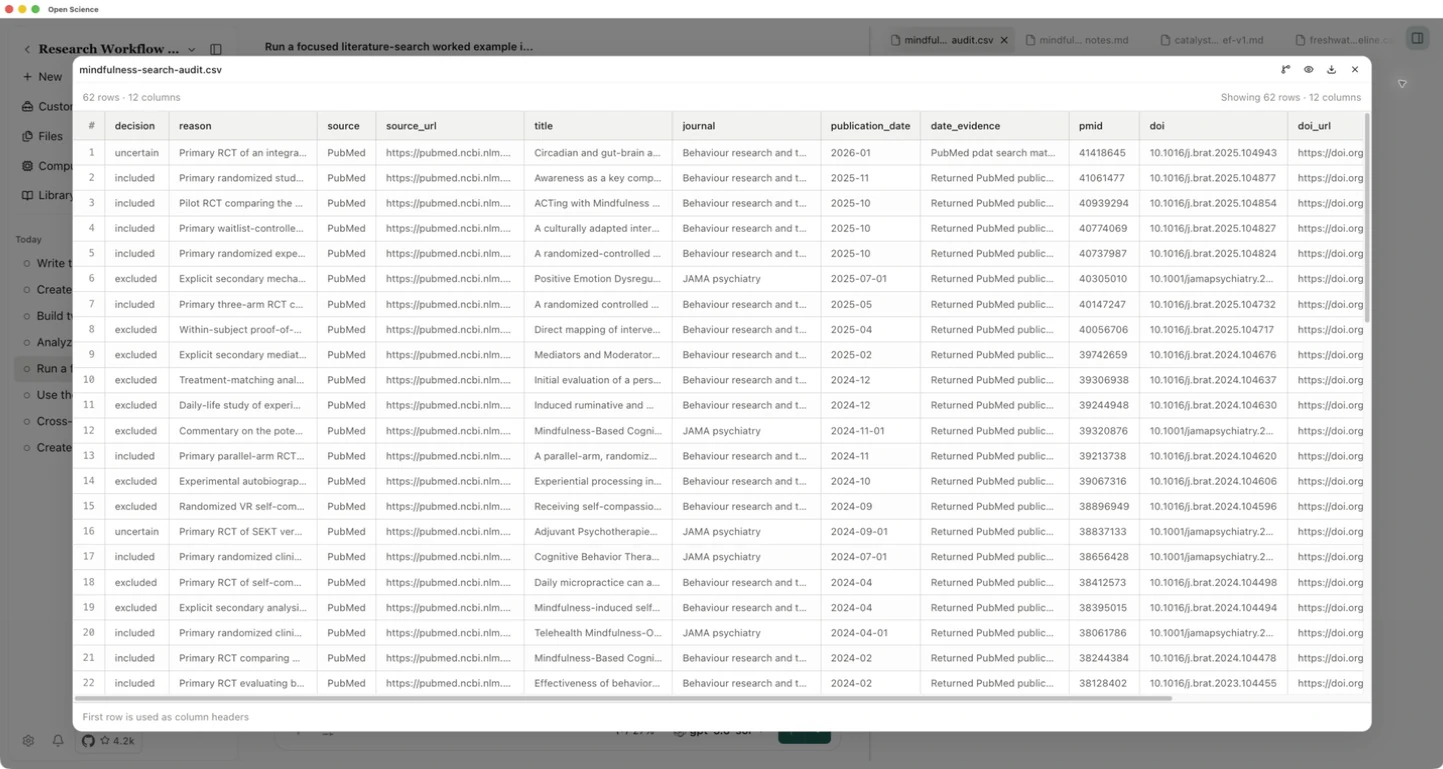Open notifications bell icon
Image resolution: width=1443 pixels, height=769 pixels.
point(58,741)
